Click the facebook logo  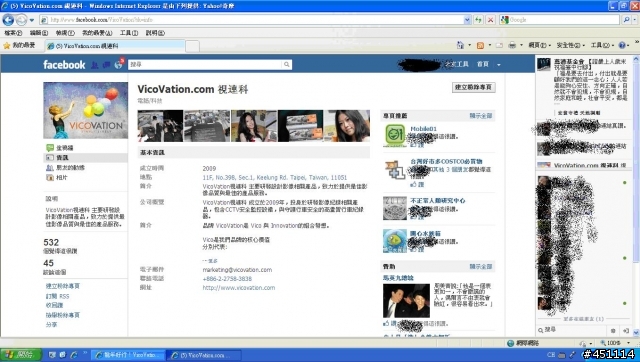64,64
